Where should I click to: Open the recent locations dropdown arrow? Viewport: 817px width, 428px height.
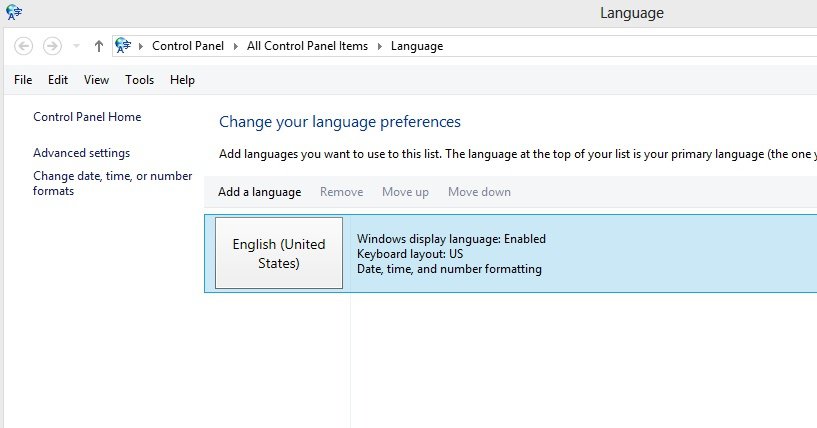77,46
